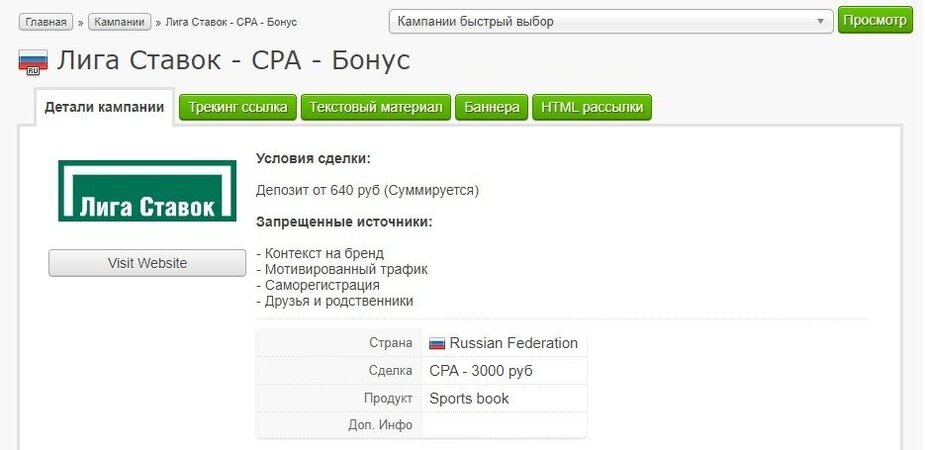
Task: Click the large page heading Лига Ставок - CPA - Бонус
Action: 233,60
